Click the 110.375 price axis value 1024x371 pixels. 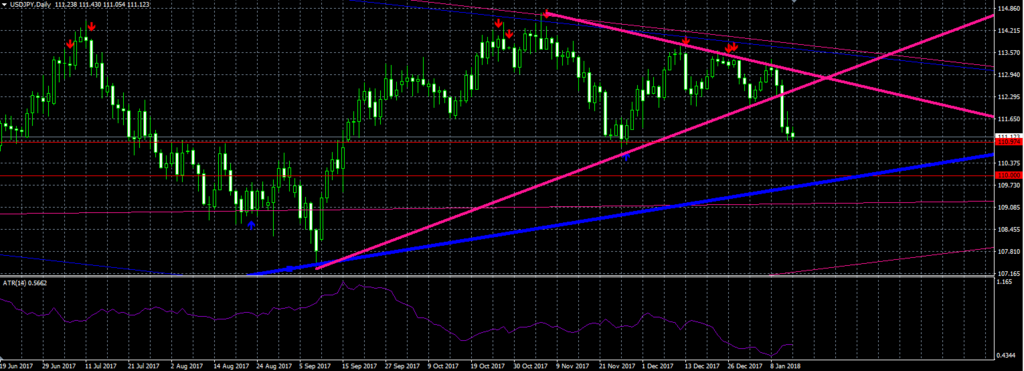(1009, 163)
